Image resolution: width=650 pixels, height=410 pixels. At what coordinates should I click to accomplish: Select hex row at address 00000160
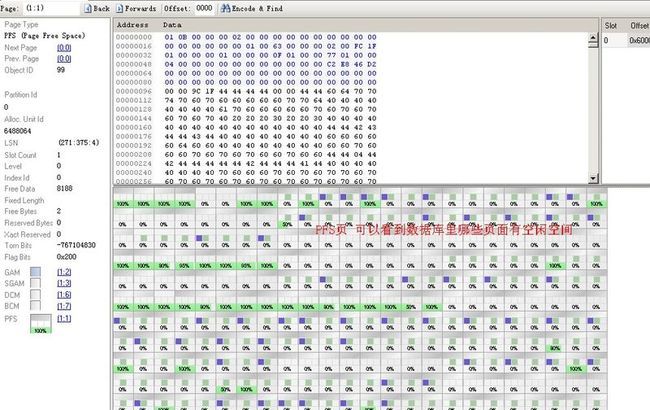pyautogui.click(x=246, y=127)
